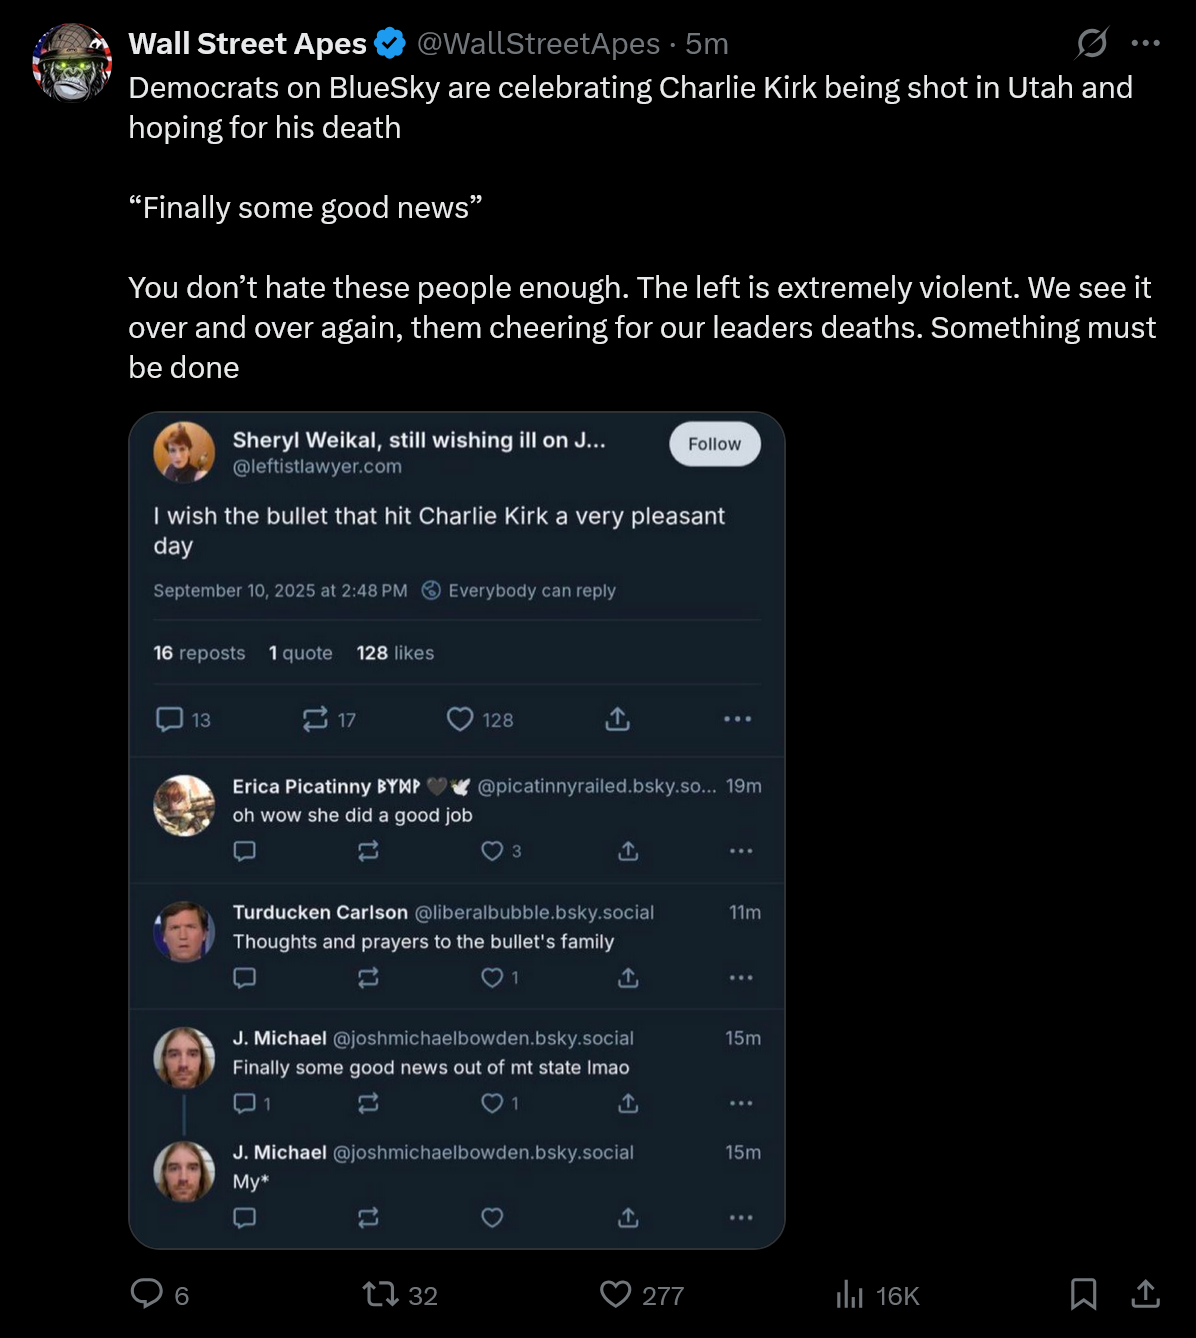Bookmark this tweet
The width and height of the screenshot is (1196, 1338).
(1083, 1294)
